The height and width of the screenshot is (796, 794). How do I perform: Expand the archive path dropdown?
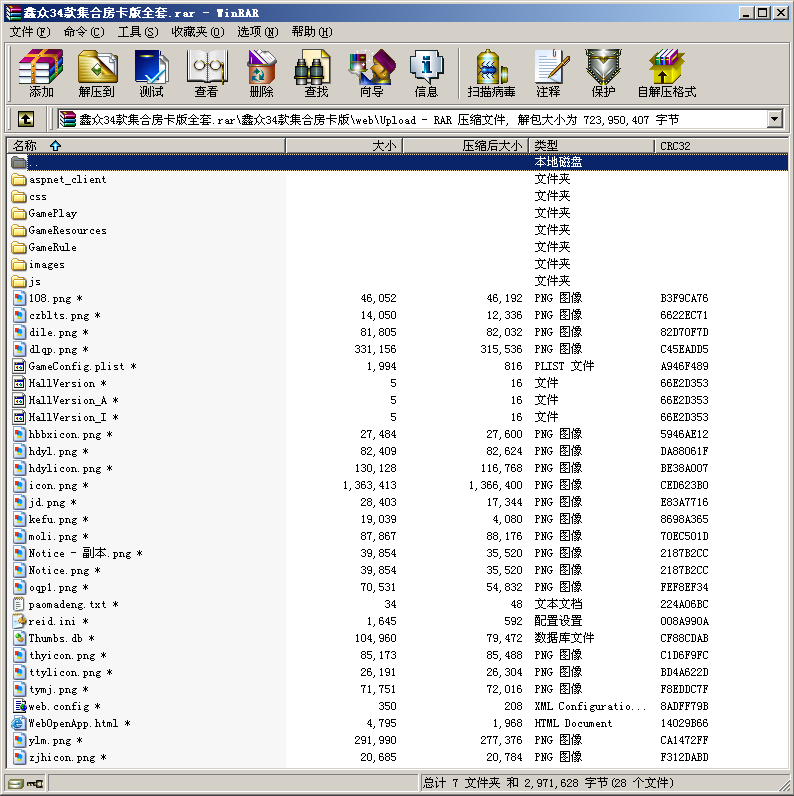(x=774, y=119)
